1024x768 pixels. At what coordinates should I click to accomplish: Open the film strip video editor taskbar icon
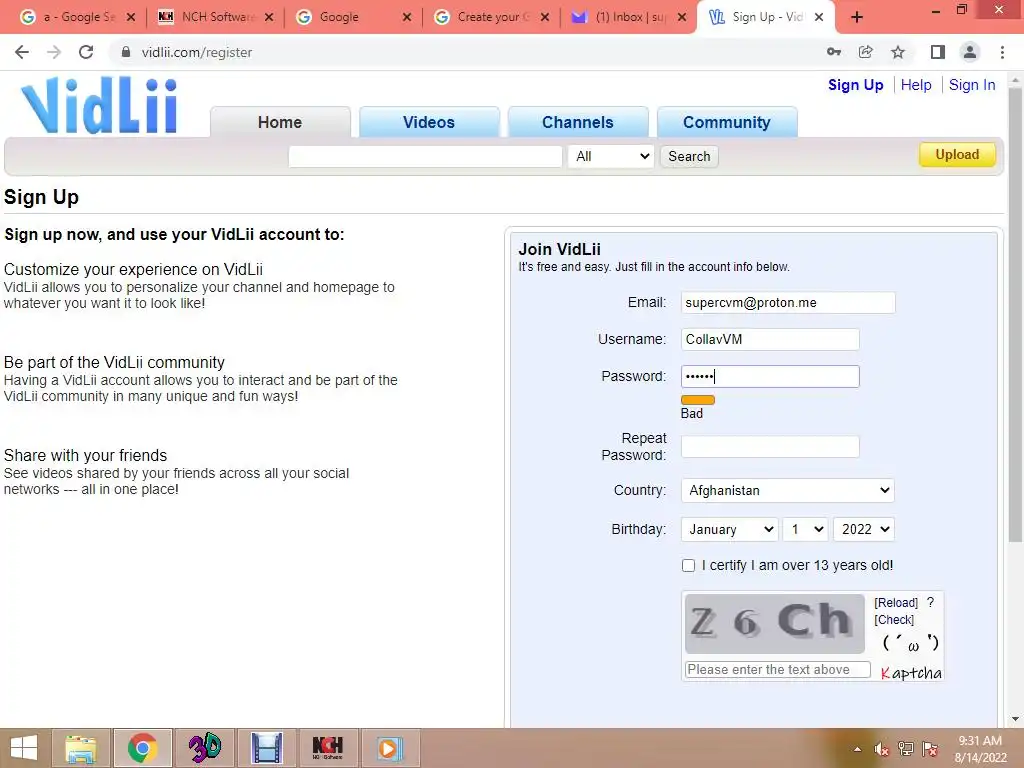pos(266,748)
